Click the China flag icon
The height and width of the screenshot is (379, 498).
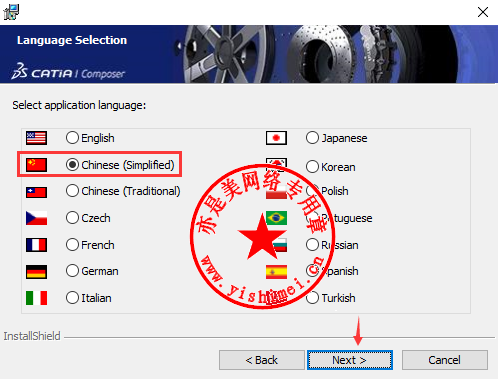click(36, 165)
